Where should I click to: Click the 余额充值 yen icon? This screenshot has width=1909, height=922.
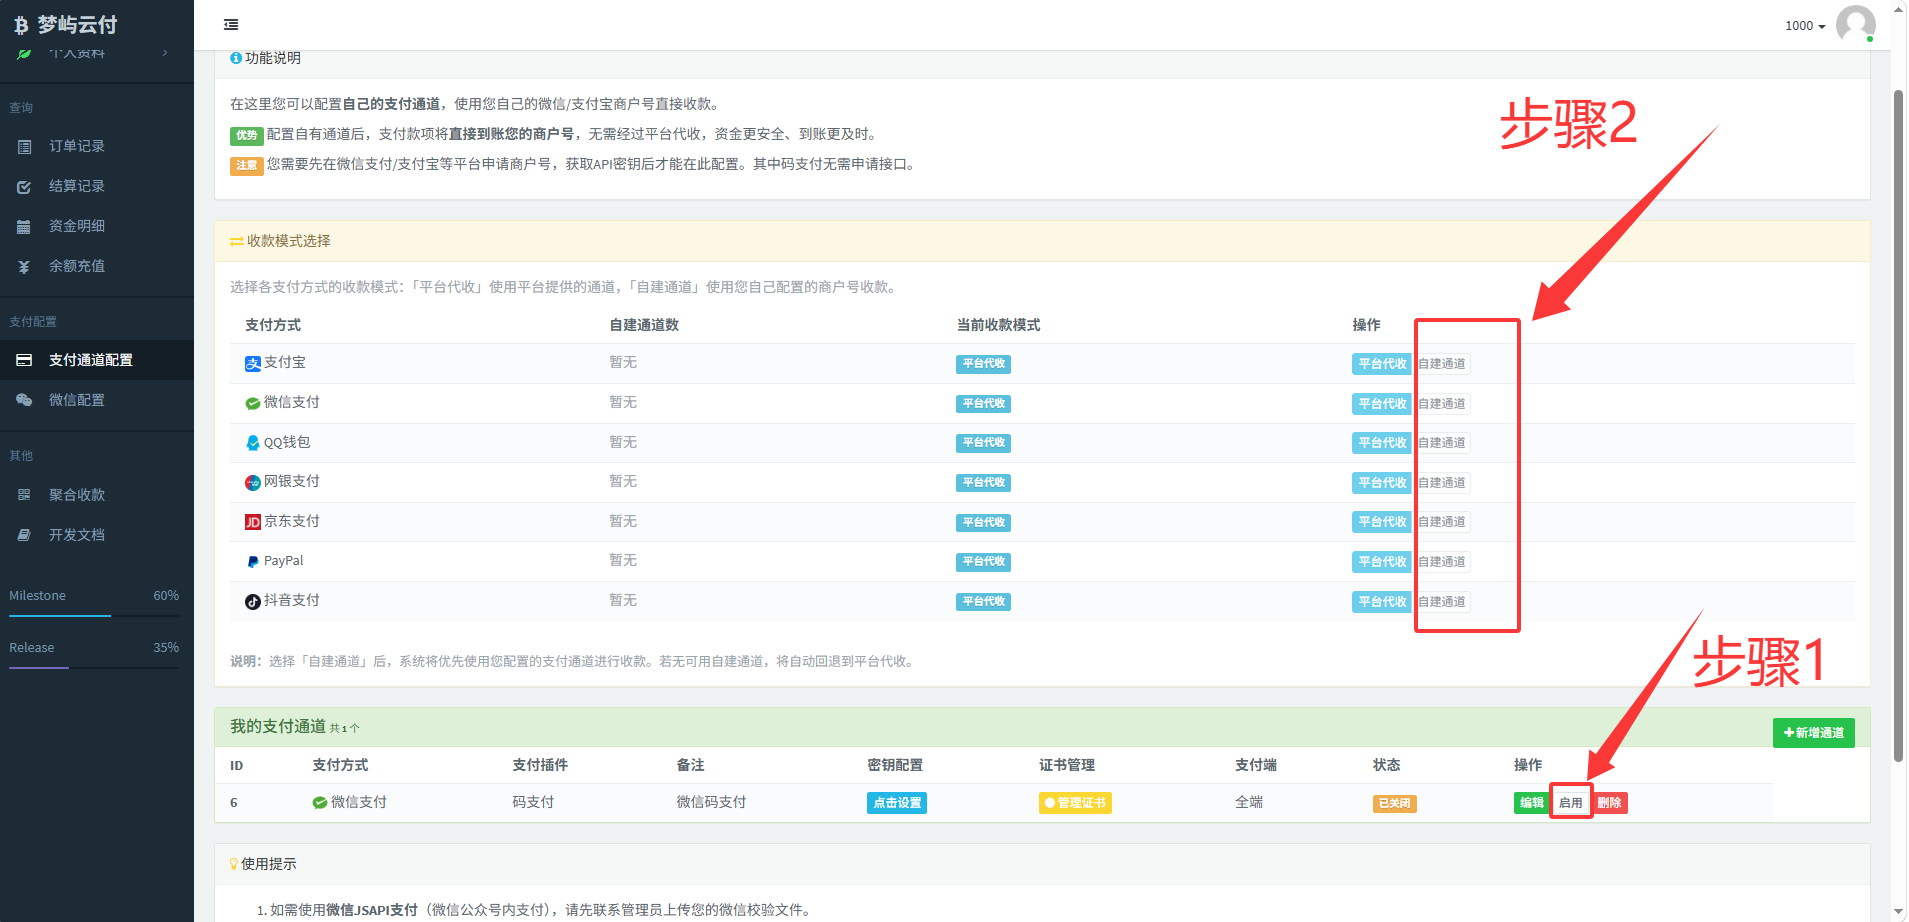click(x=24, y=267)
